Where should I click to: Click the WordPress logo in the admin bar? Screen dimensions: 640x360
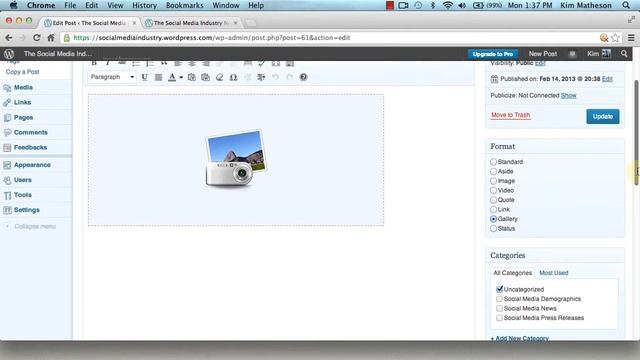tap(9, 54)
